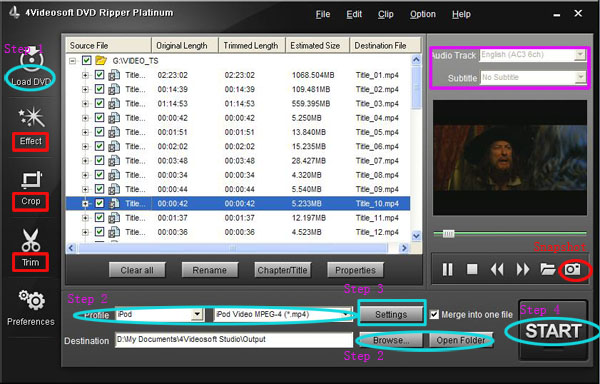Click the G:\VIDEO_TS folder icon
600x384 pixels.
[x=101, y=60]
